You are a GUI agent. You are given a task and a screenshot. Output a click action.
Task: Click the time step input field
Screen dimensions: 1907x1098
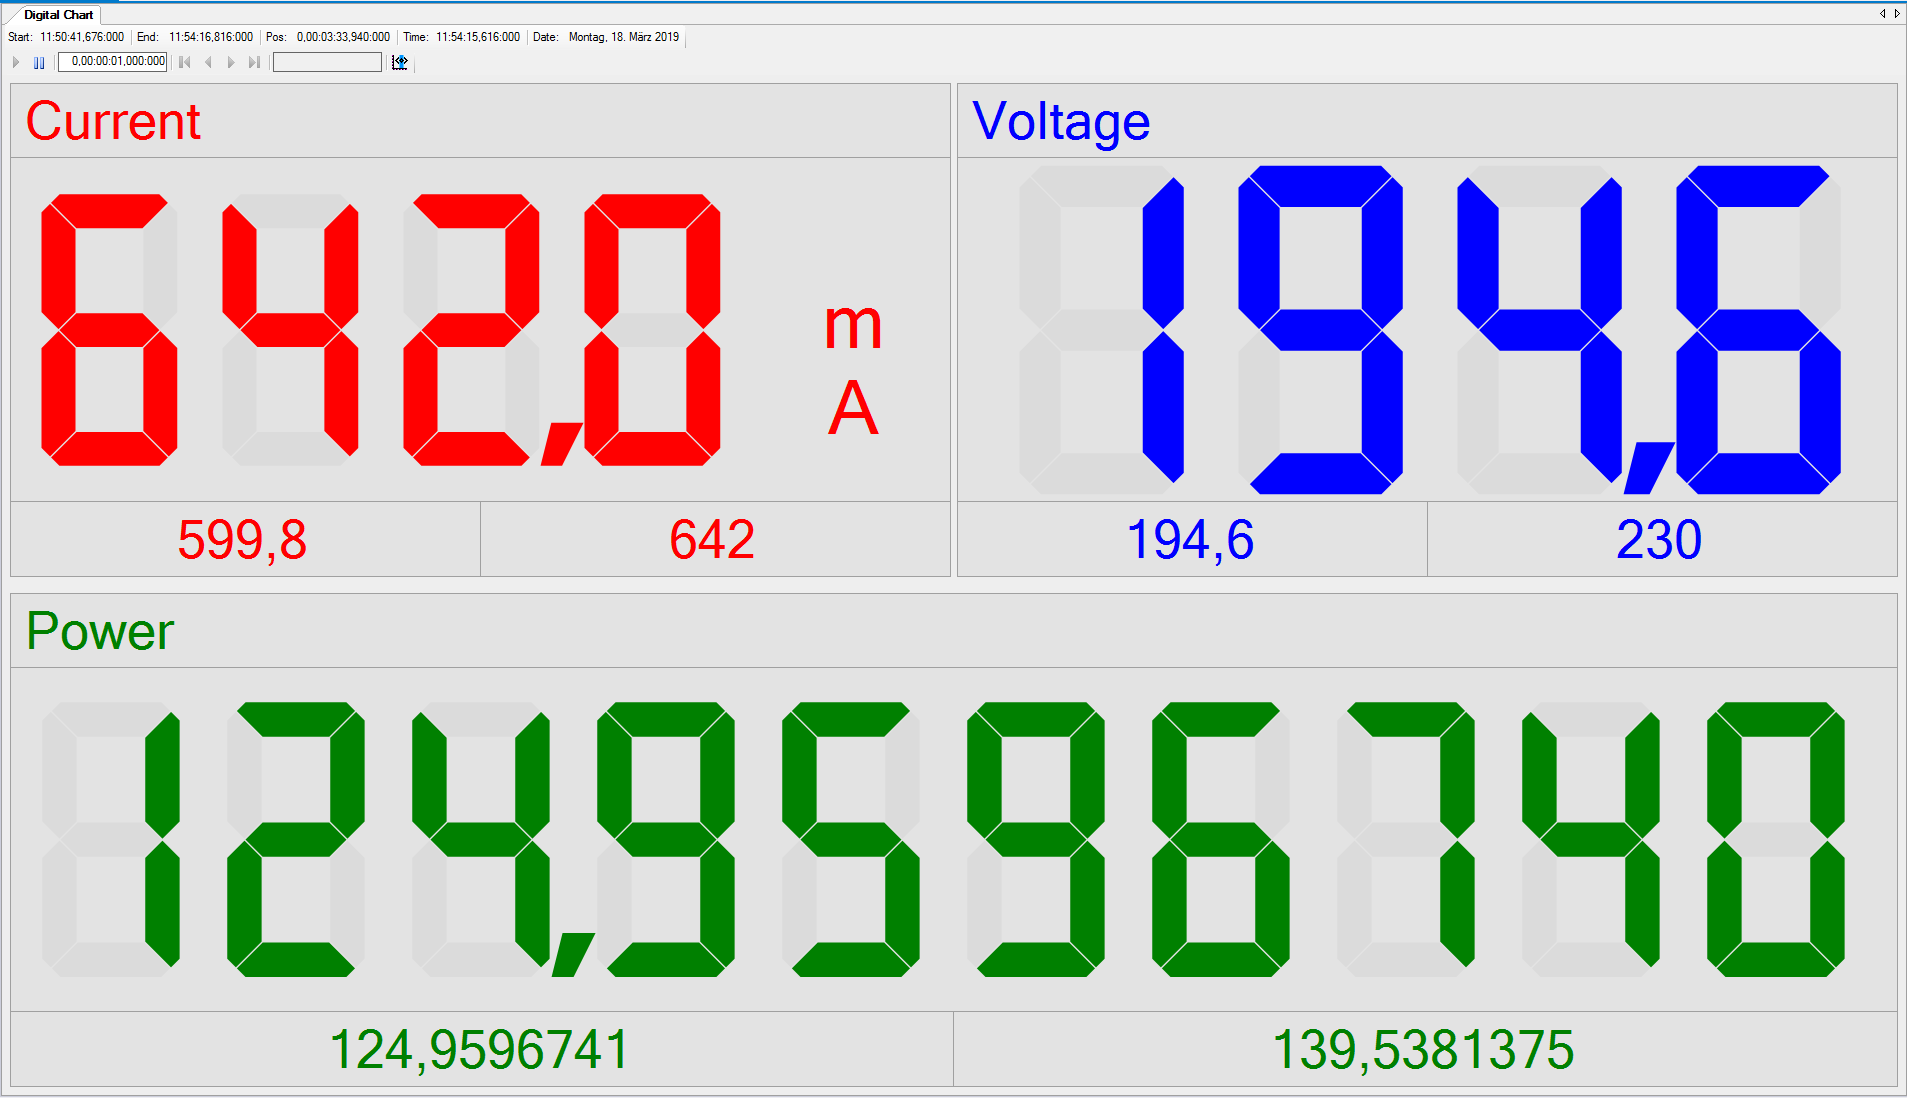tap(113, 62)
